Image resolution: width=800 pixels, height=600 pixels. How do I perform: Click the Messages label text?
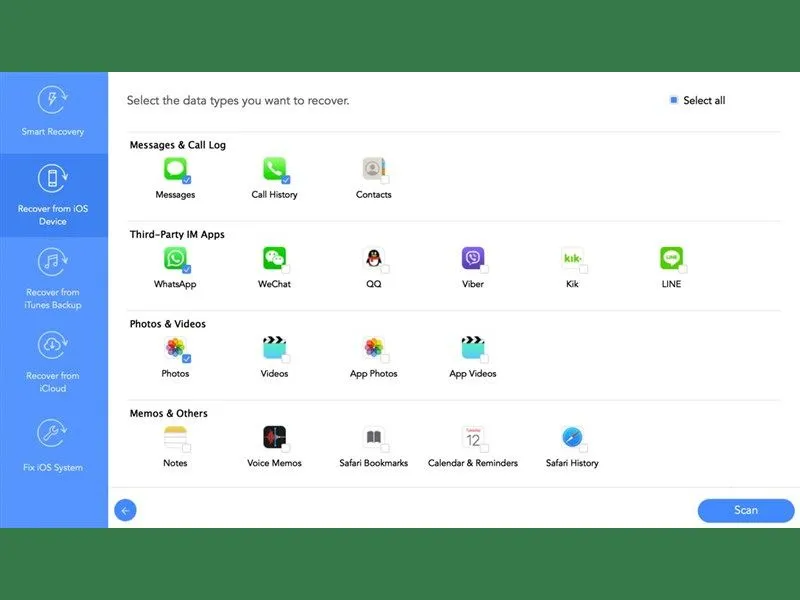(175, 195)
